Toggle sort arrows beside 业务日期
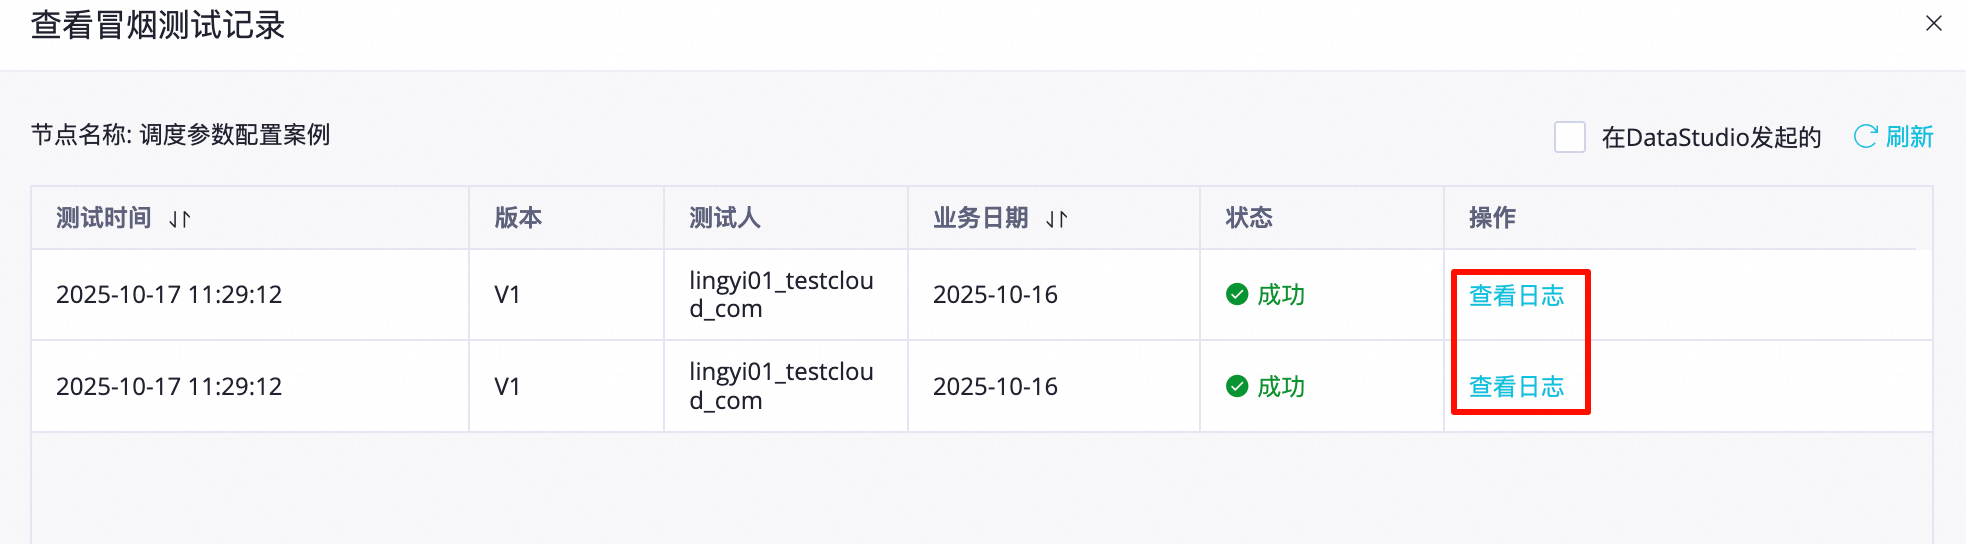The image size is (1966, 544). [1057, 219]
